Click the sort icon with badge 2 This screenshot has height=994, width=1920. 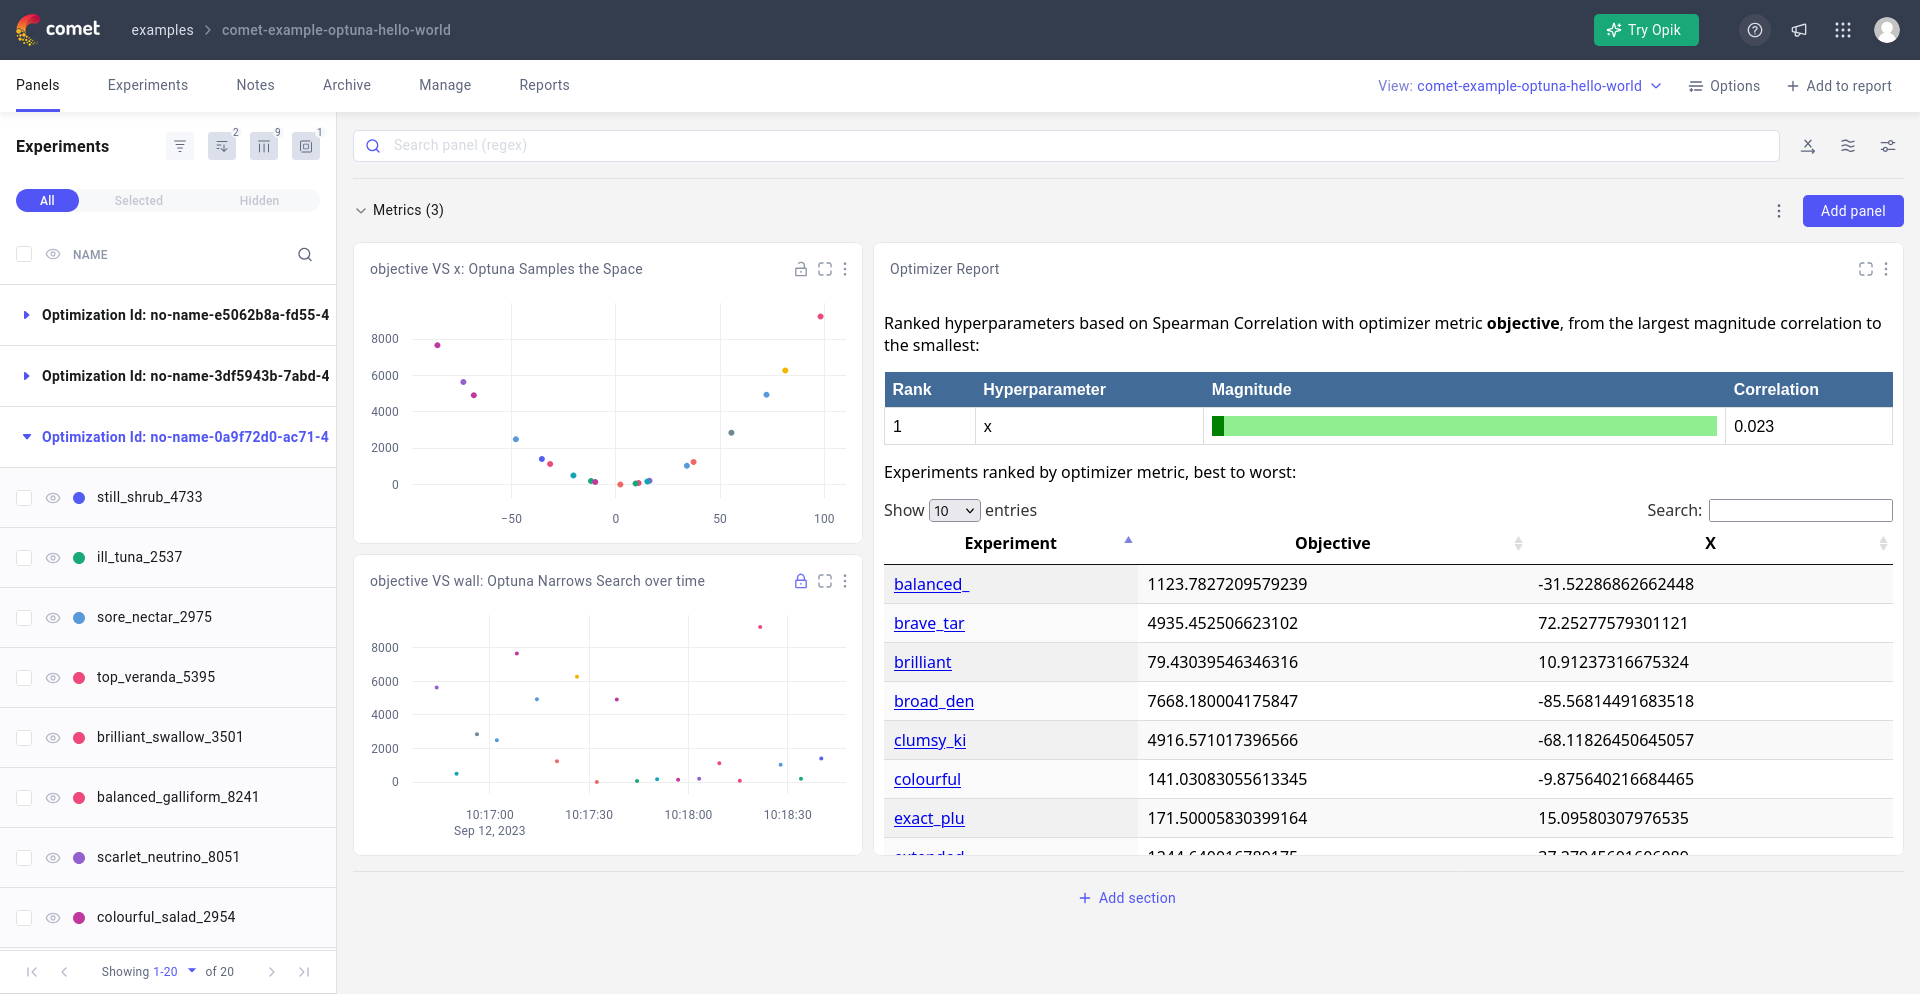[x=222, y=146]
